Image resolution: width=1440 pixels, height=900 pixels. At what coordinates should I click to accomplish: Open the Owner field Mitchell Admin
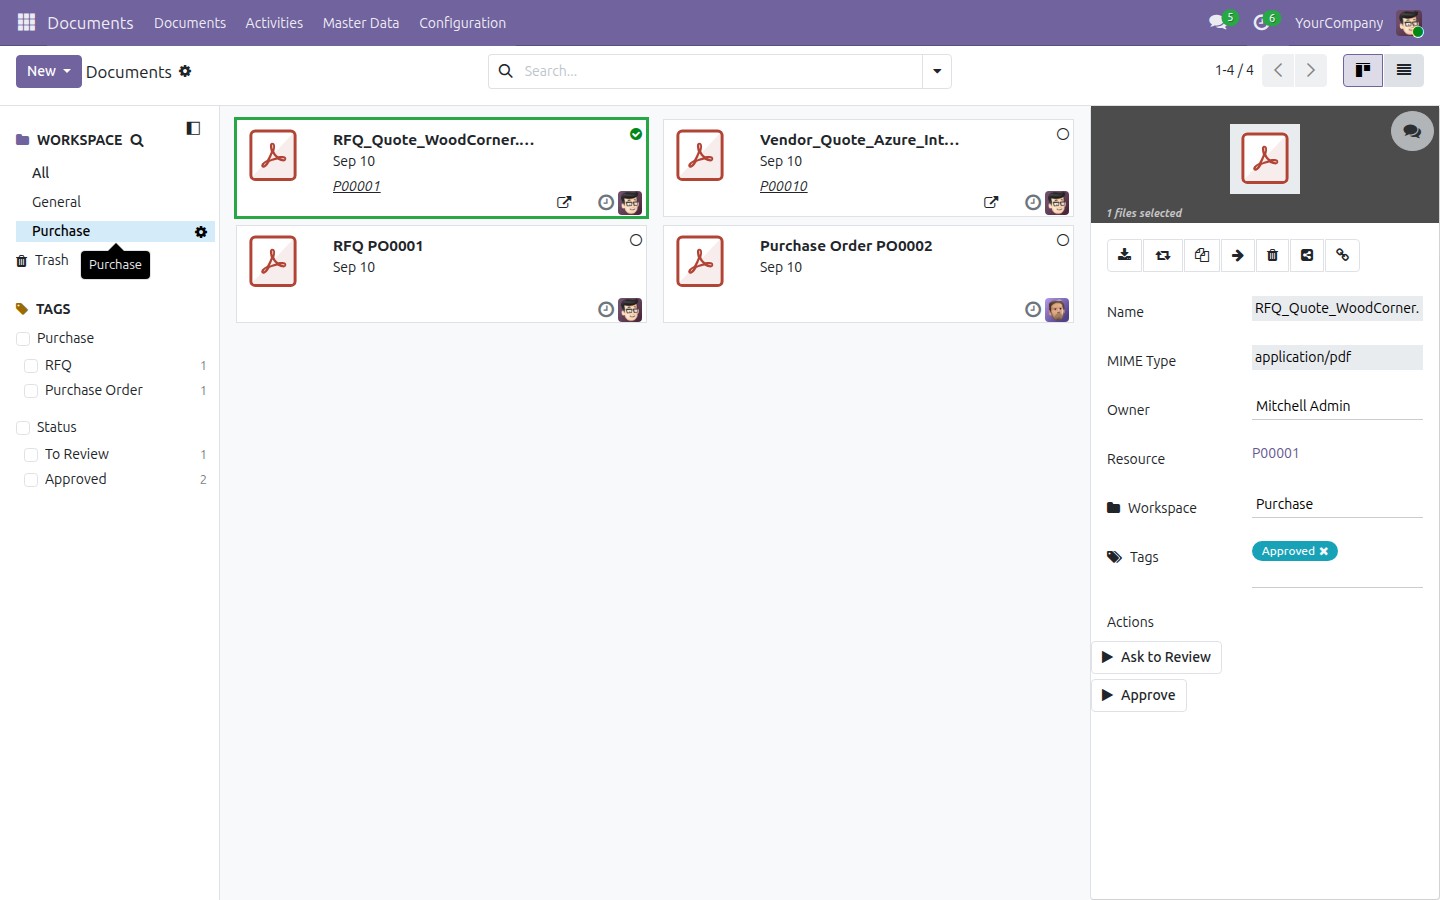pos(1337,406)
